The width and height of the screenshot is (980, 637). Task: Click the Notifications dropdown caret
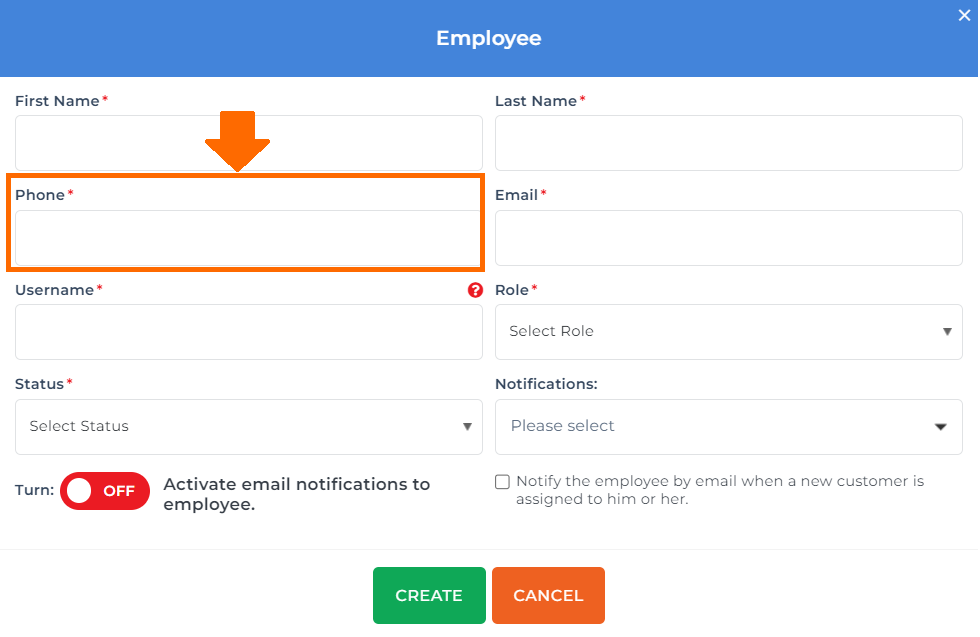pyautogui.click(x=940, y=427)
